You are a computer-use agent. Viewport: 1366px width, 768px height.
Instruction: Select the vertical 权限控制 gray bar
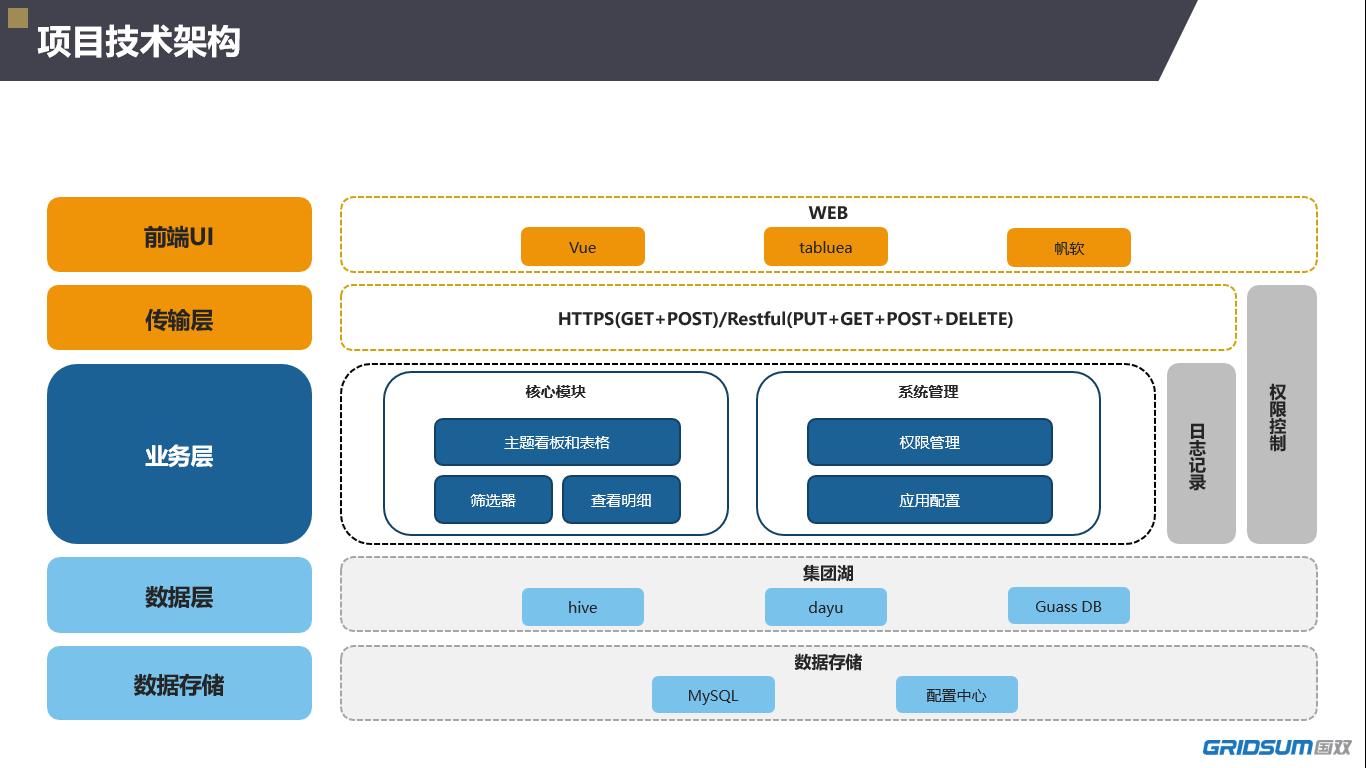1281,415
